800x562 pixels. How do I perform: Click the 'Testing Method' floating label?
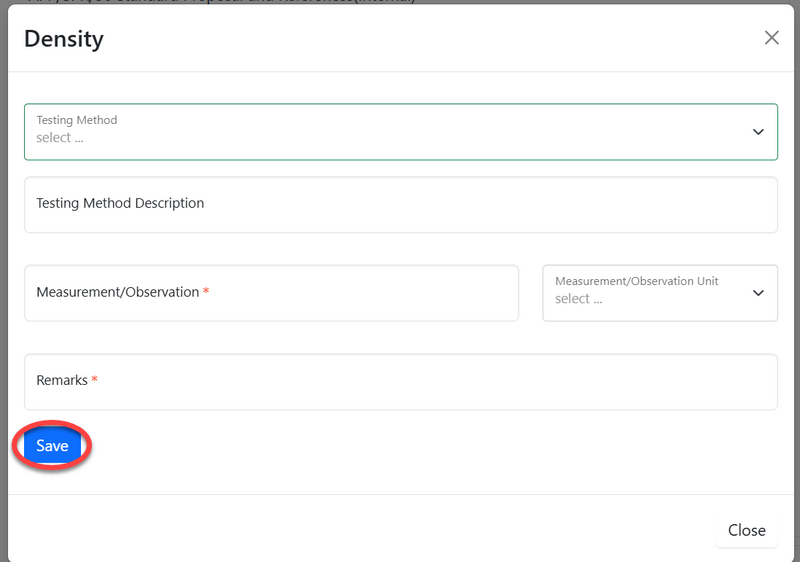tap(77, 120)
